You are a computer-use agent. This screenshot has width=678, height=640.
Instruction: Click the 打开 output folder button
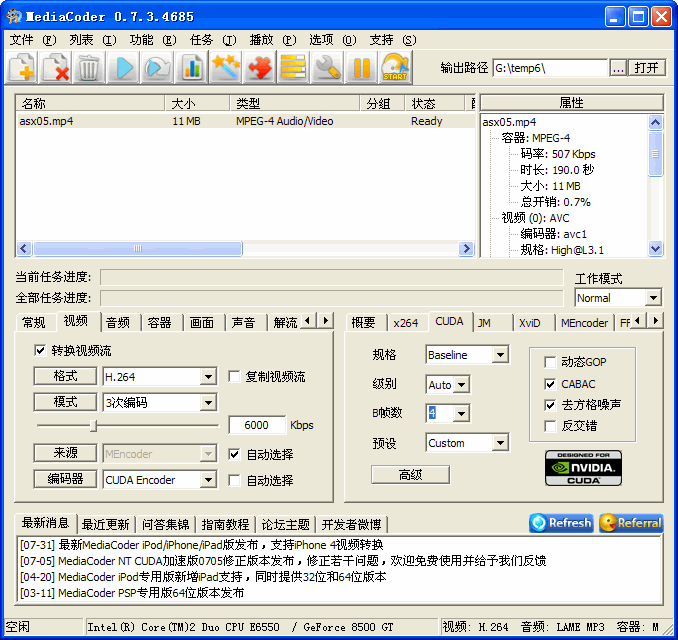[646, 67]
